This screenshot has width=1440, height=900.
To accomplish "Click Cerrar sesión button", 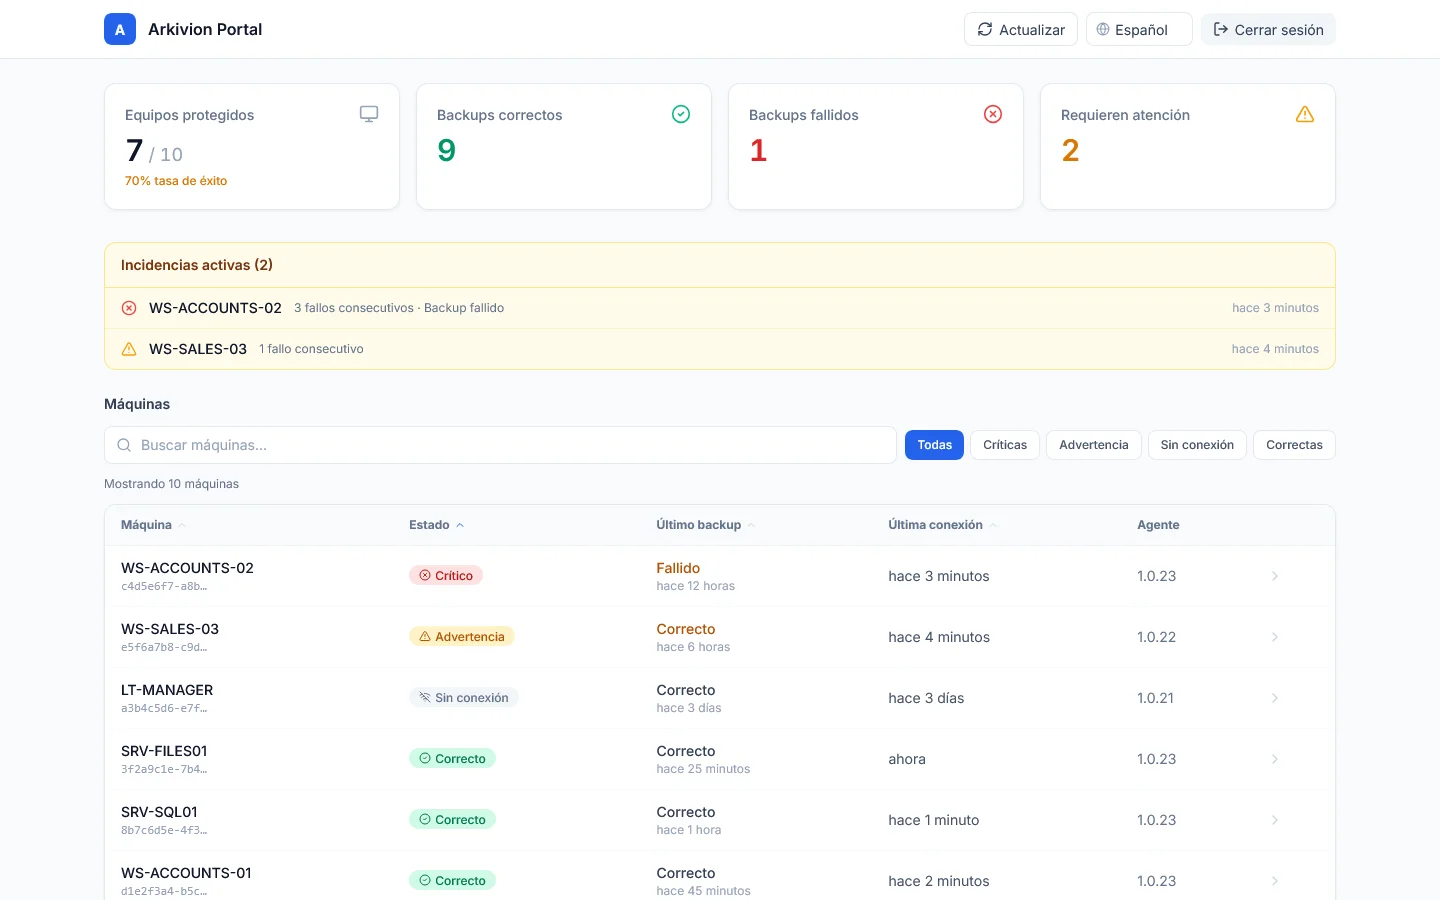I will [x=1268, y=29].
